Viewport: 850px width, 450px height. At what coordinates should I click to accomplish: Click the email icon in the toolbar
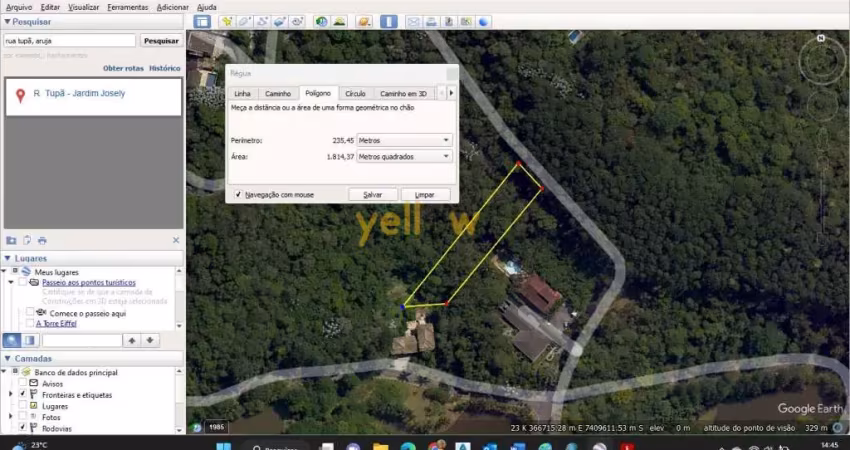click(x=414, y=21)
